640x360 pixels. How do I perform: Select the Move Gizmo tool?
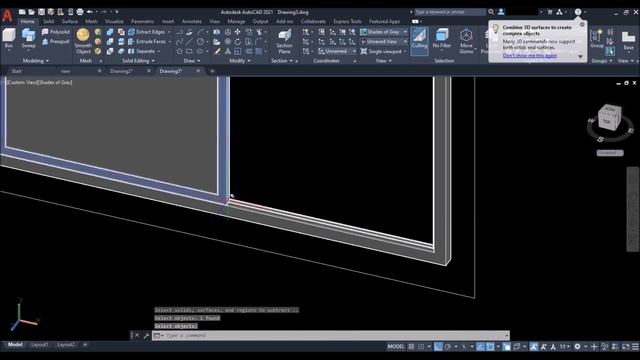click(466, 41)
